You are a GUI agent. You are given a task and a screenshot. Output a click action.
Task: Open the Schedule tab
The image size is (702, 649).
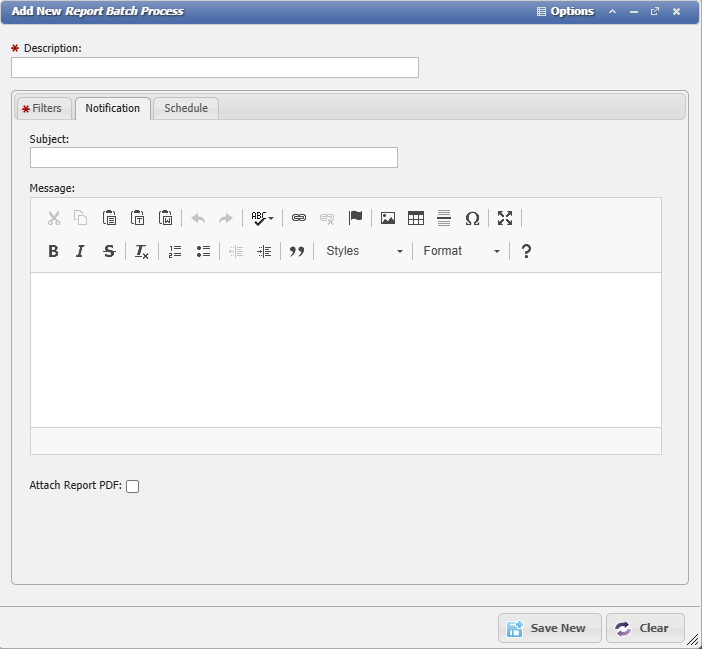coord(186,108)
